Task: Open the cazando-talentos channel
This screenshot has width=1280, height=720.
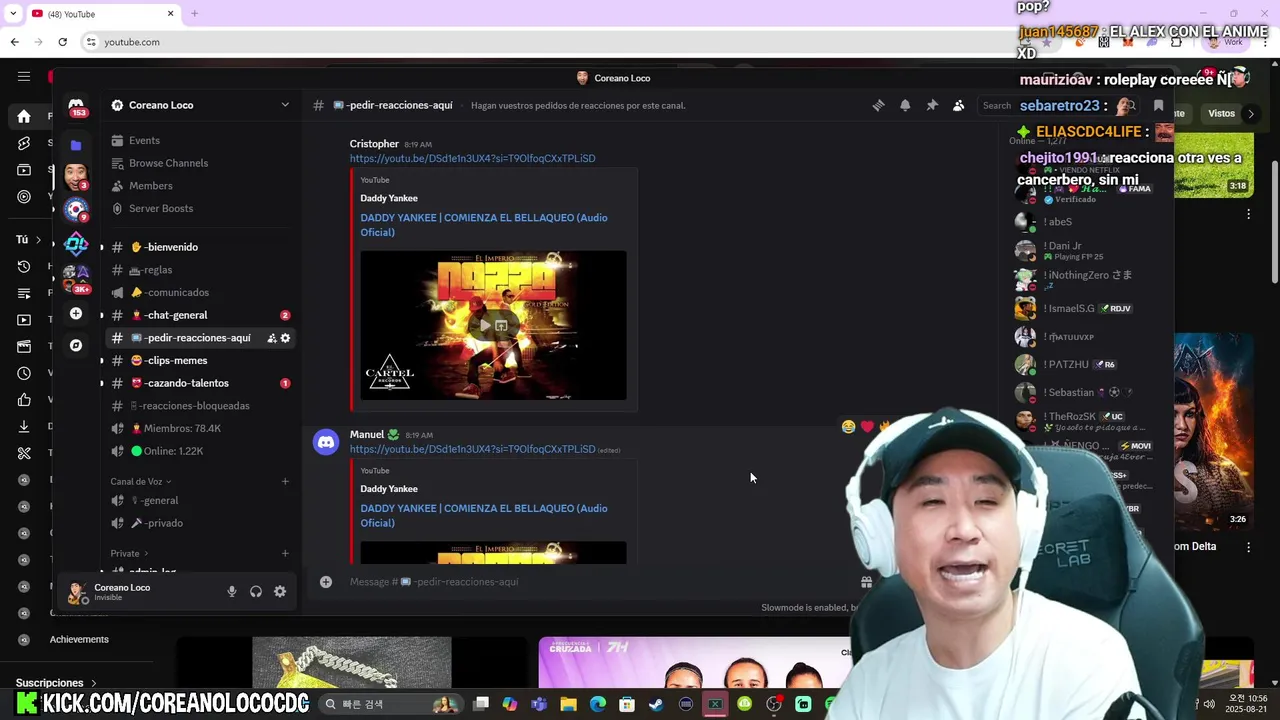Action: [200, 383]
